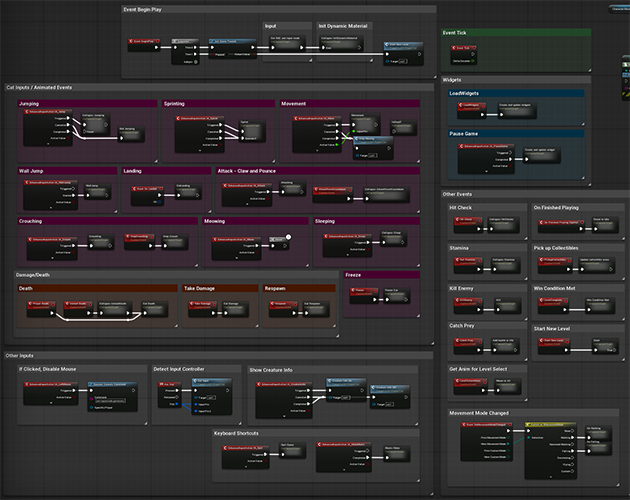Expand the Jumping input action node's hidden pins
Viewport: 630px width, 500px height.
[50, 144]
